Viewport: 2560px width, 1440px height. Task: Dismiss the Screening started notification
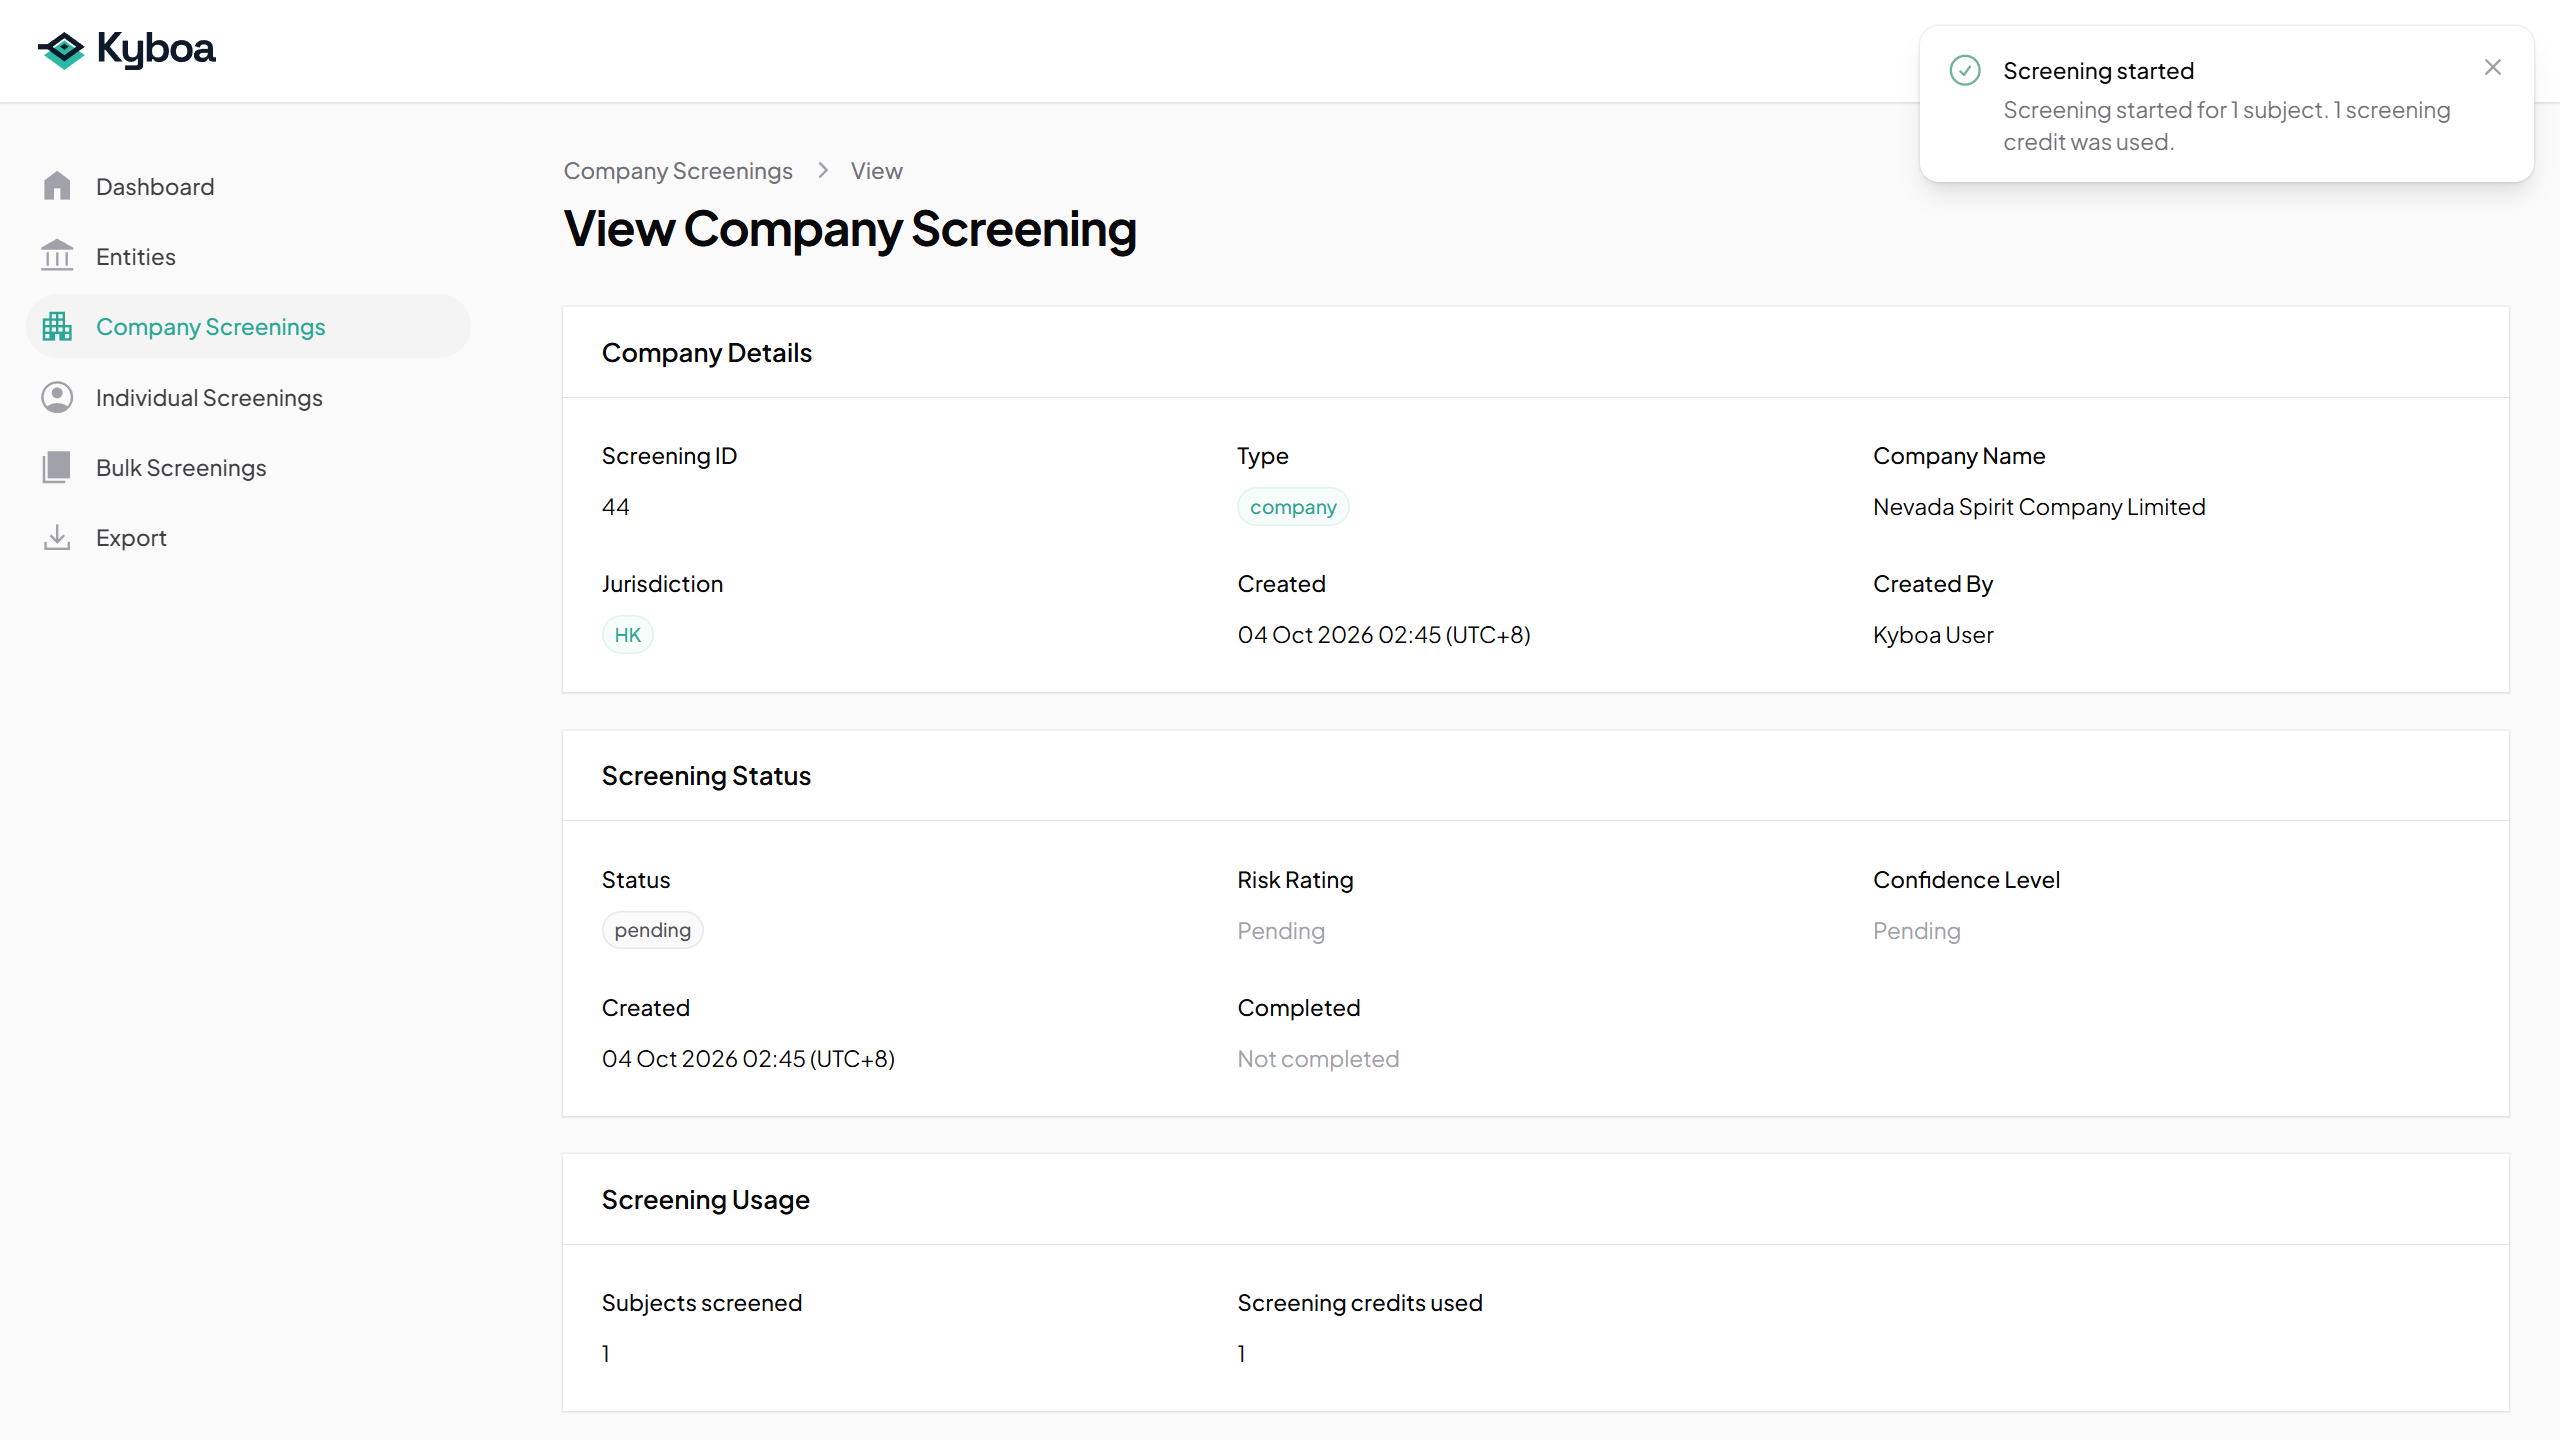coord(2493,67)
